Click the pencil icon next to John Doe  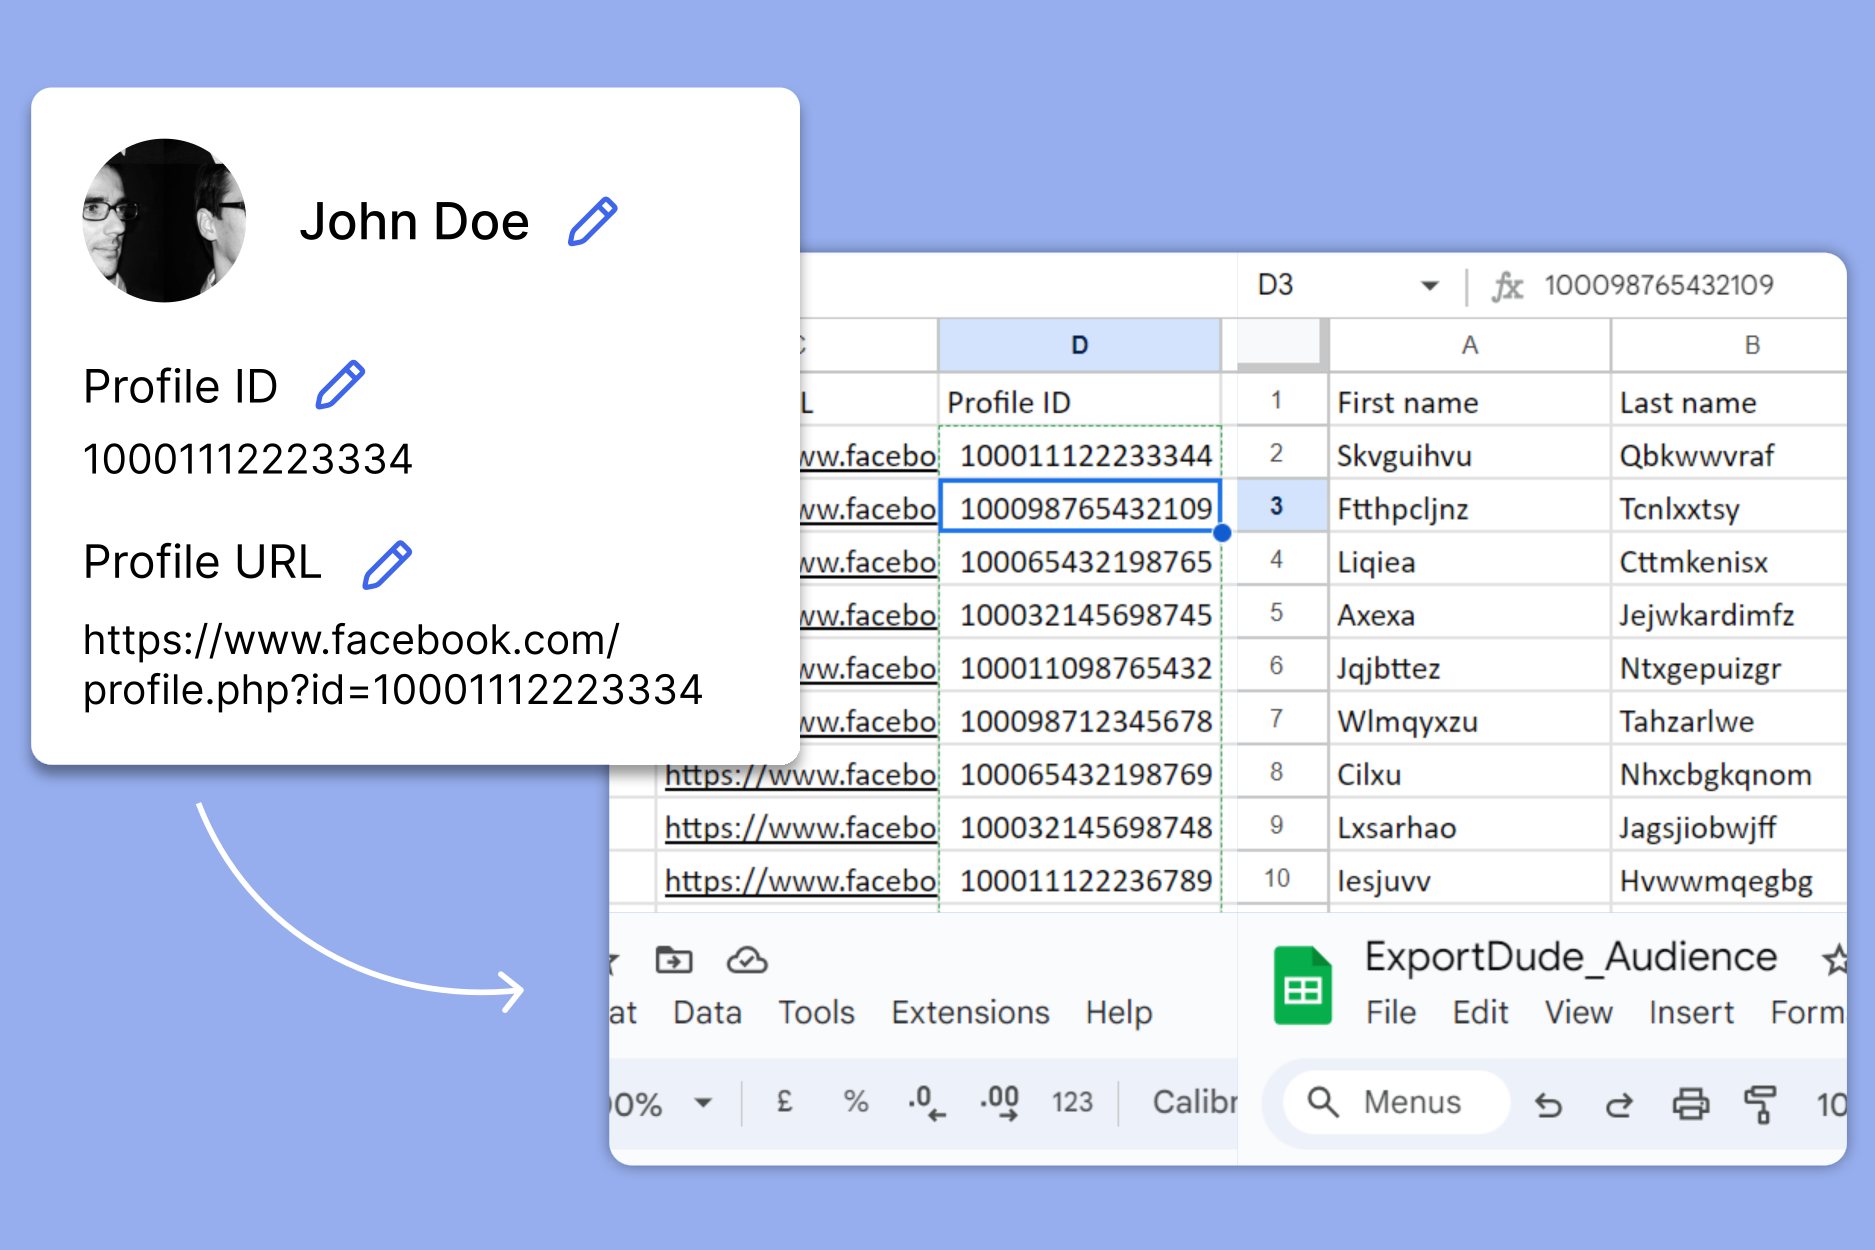pos(593,222)
